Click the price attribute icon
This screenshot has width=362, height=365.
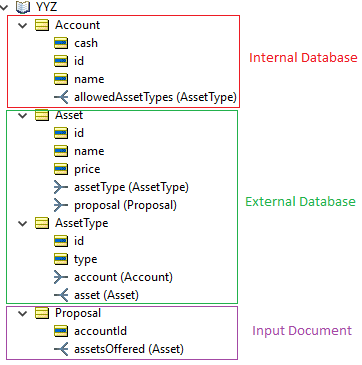(x=61, y=169)
